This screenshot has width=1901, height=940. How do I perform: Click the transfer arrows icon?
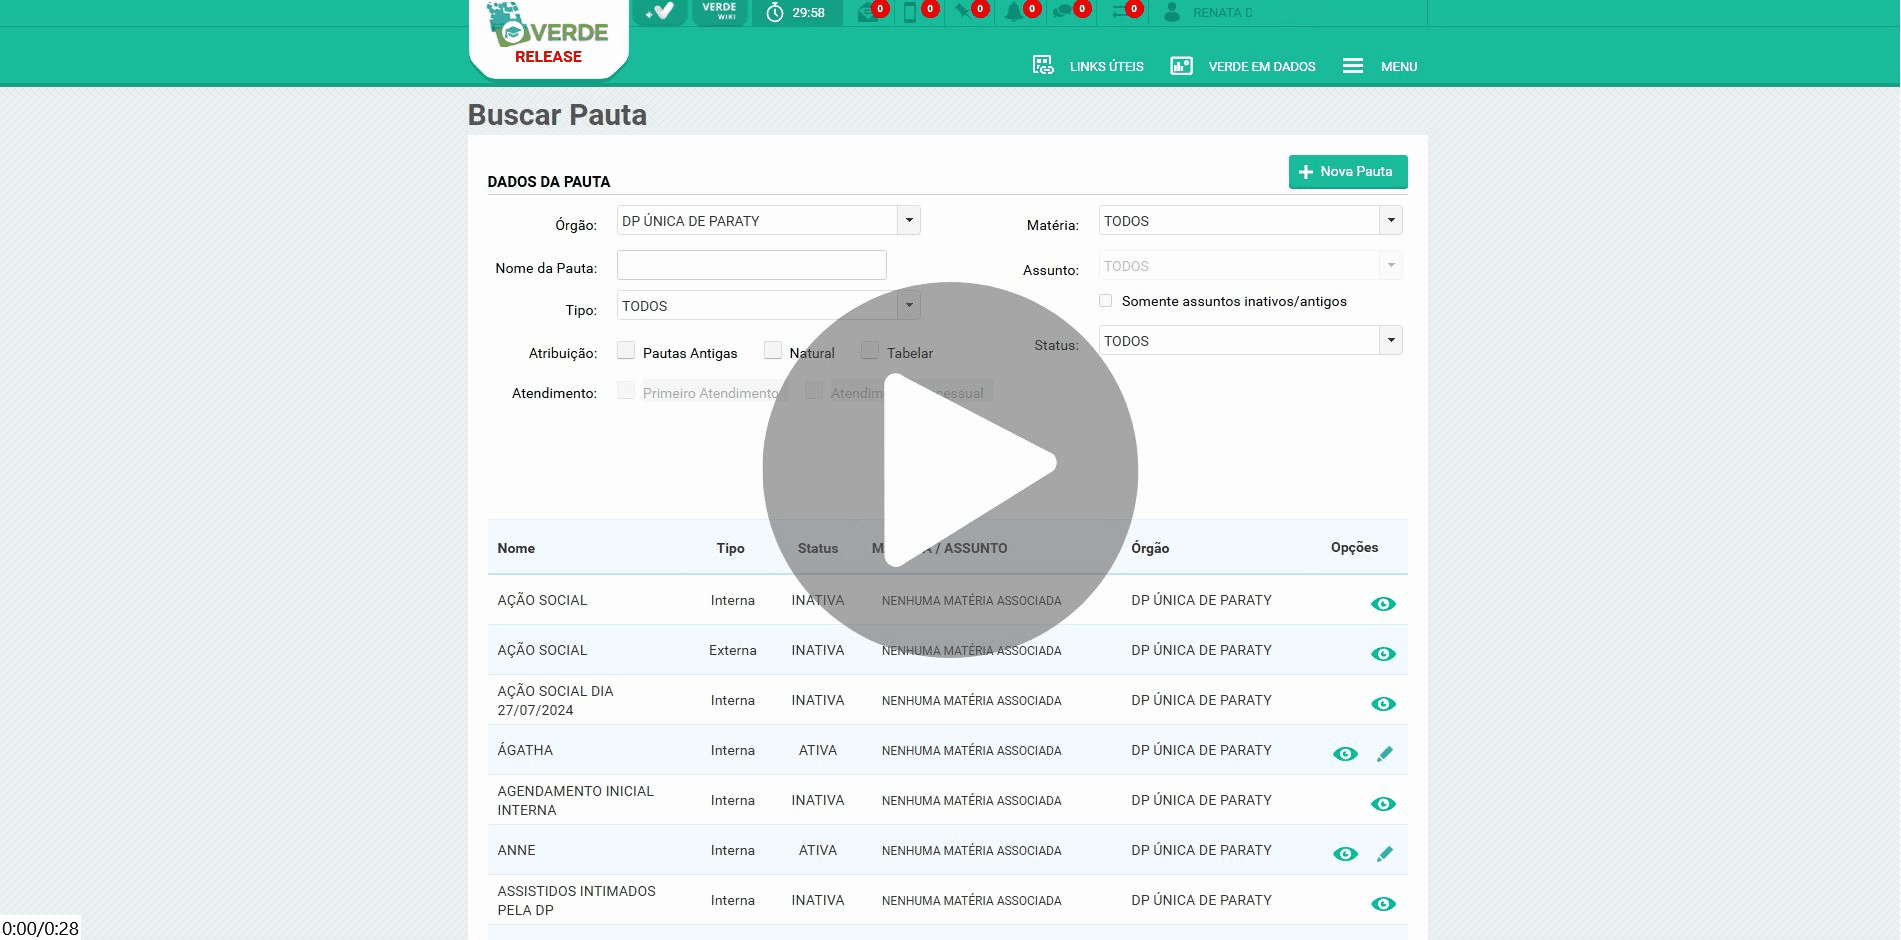coord(1119,12)
